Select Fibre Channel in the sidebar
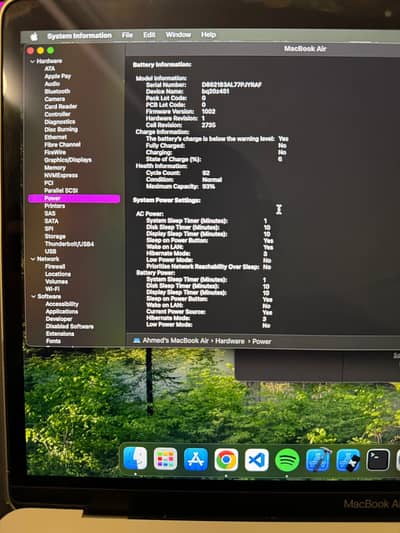 (x=63, y=144)
